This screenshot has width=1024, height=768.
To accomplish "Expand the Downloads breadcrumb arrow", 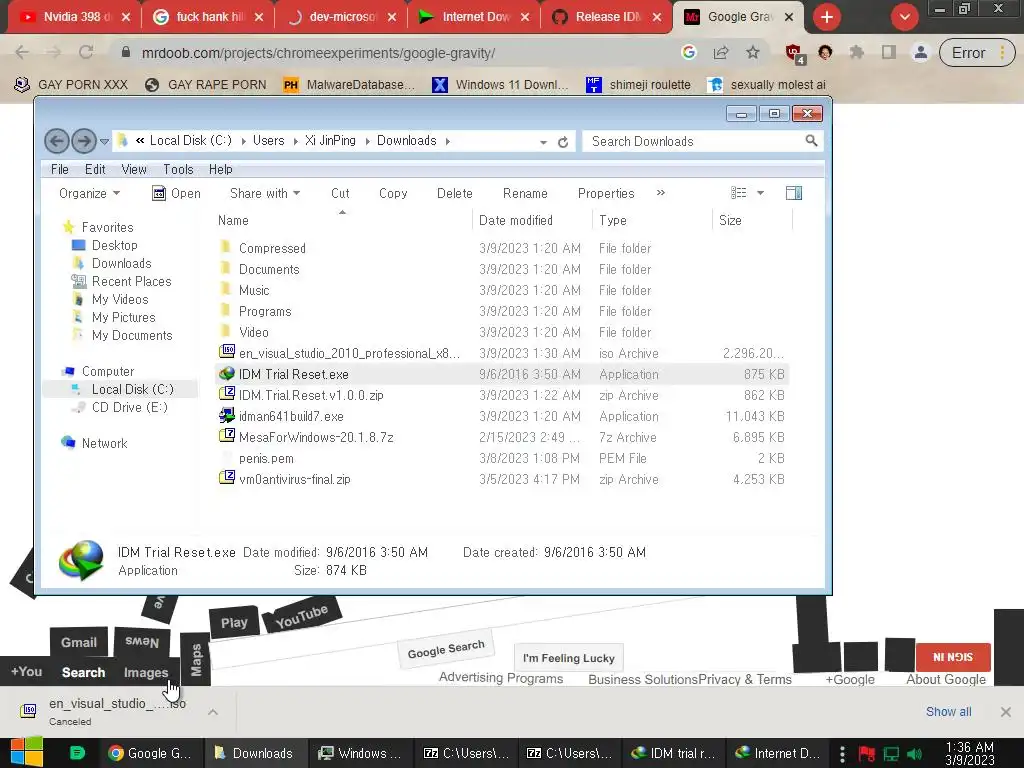I will coord(448,141).
